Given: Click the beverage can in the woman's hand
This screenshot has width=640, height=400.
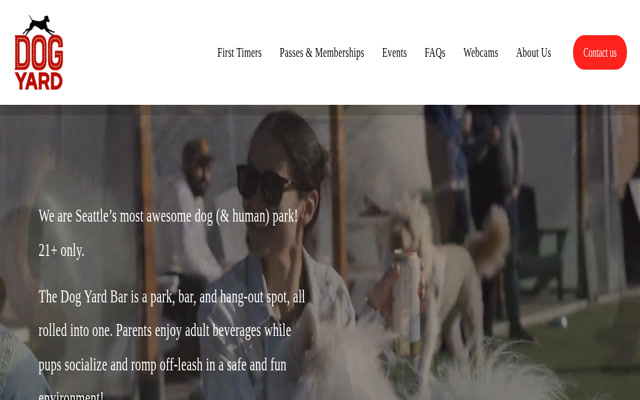Looking at the screenshot, I should pyautogui.click(x=405, y=300).
